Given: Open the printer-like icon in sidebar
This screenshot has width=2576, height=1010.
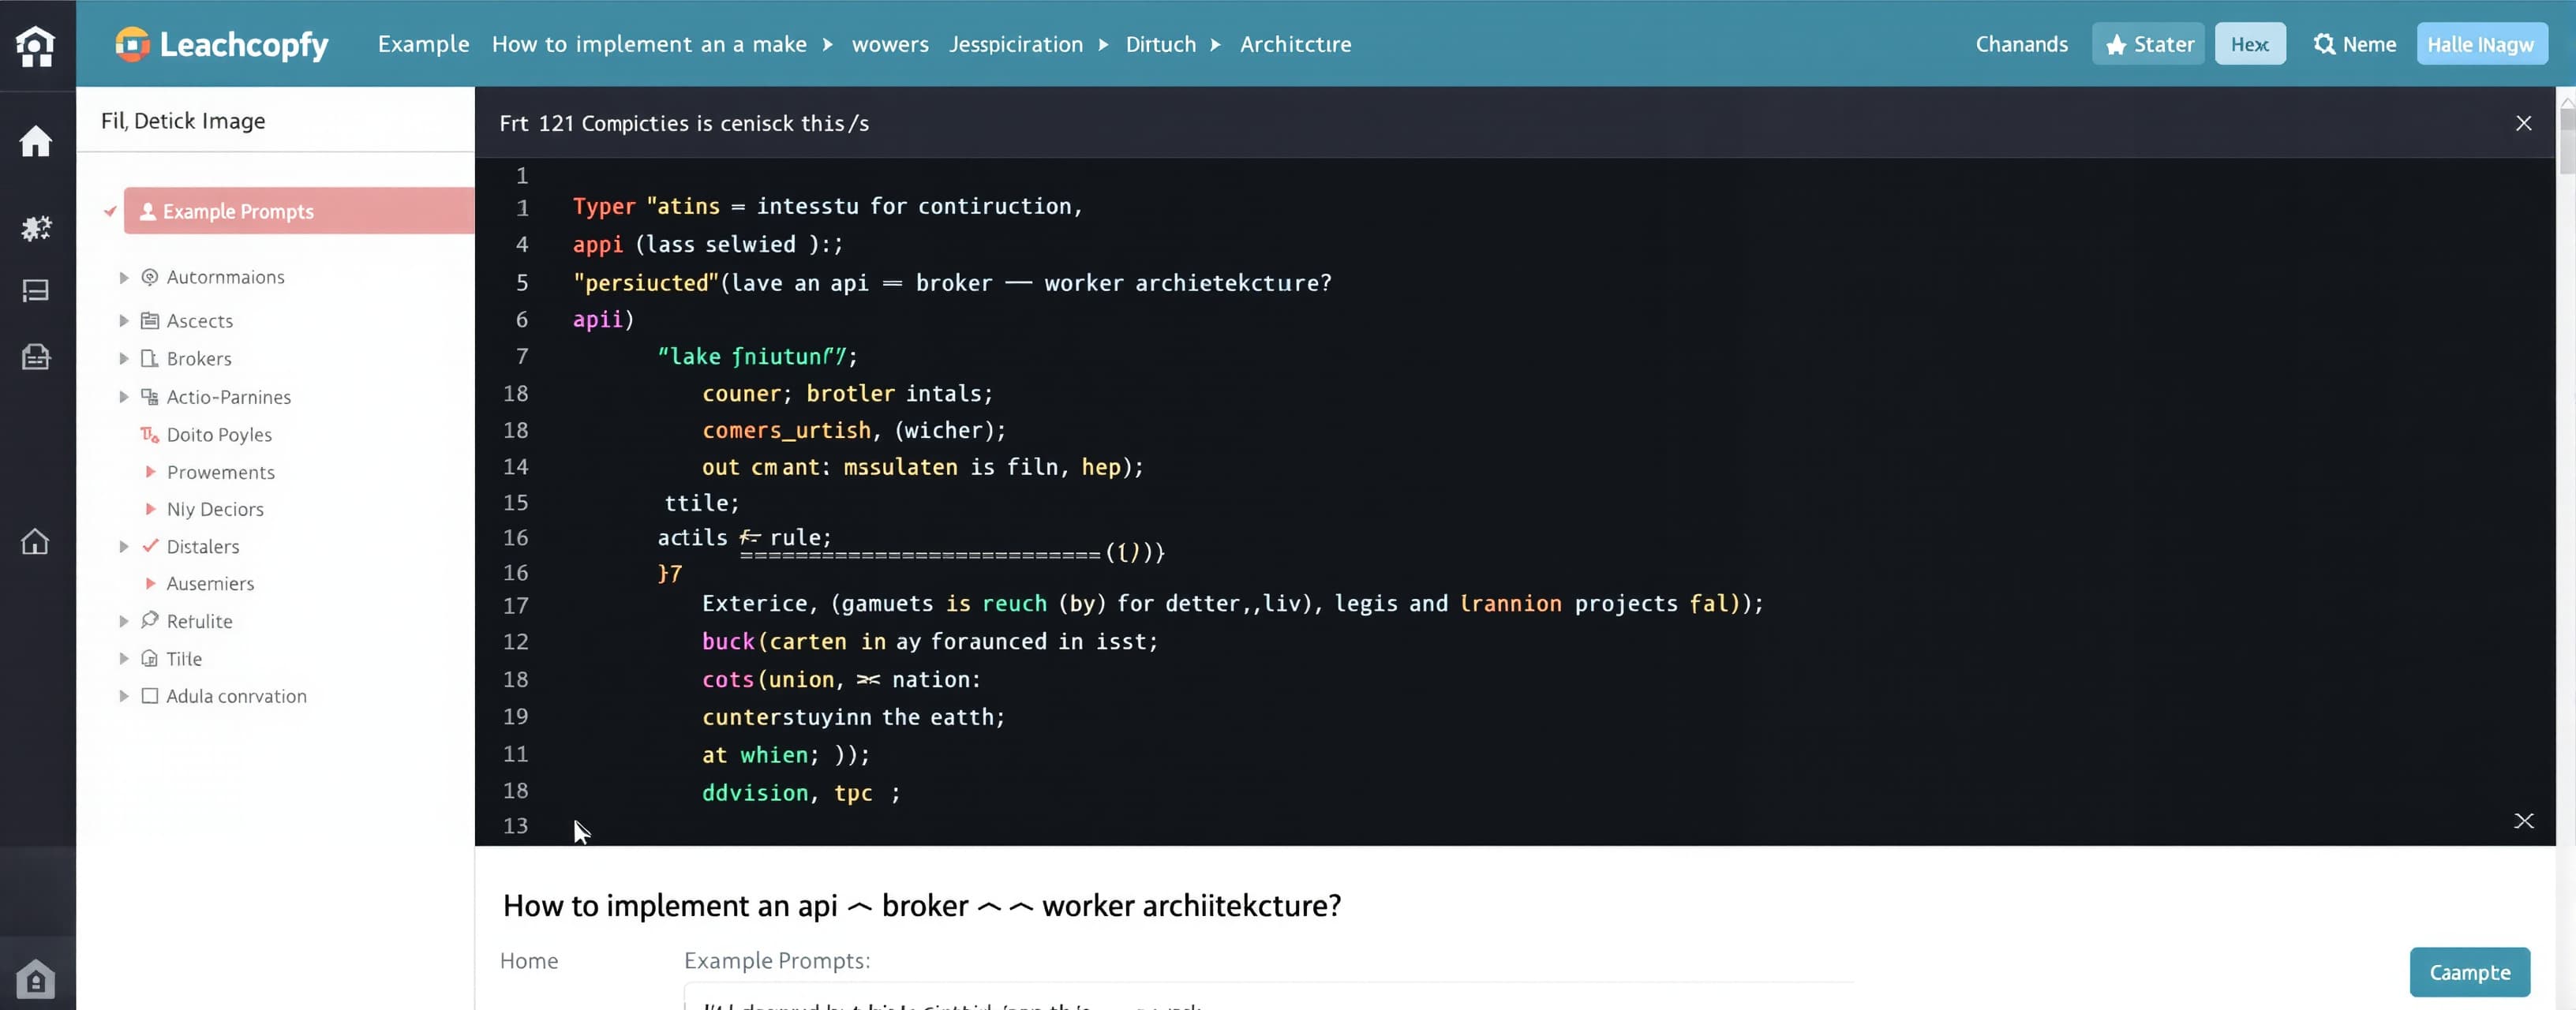Looking at the screenshot, I should click(36, 356).
